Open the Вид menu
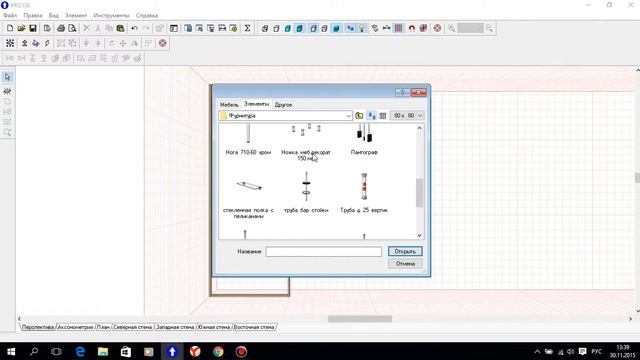The width and height of the screenshot is (640, 360). 53,16
